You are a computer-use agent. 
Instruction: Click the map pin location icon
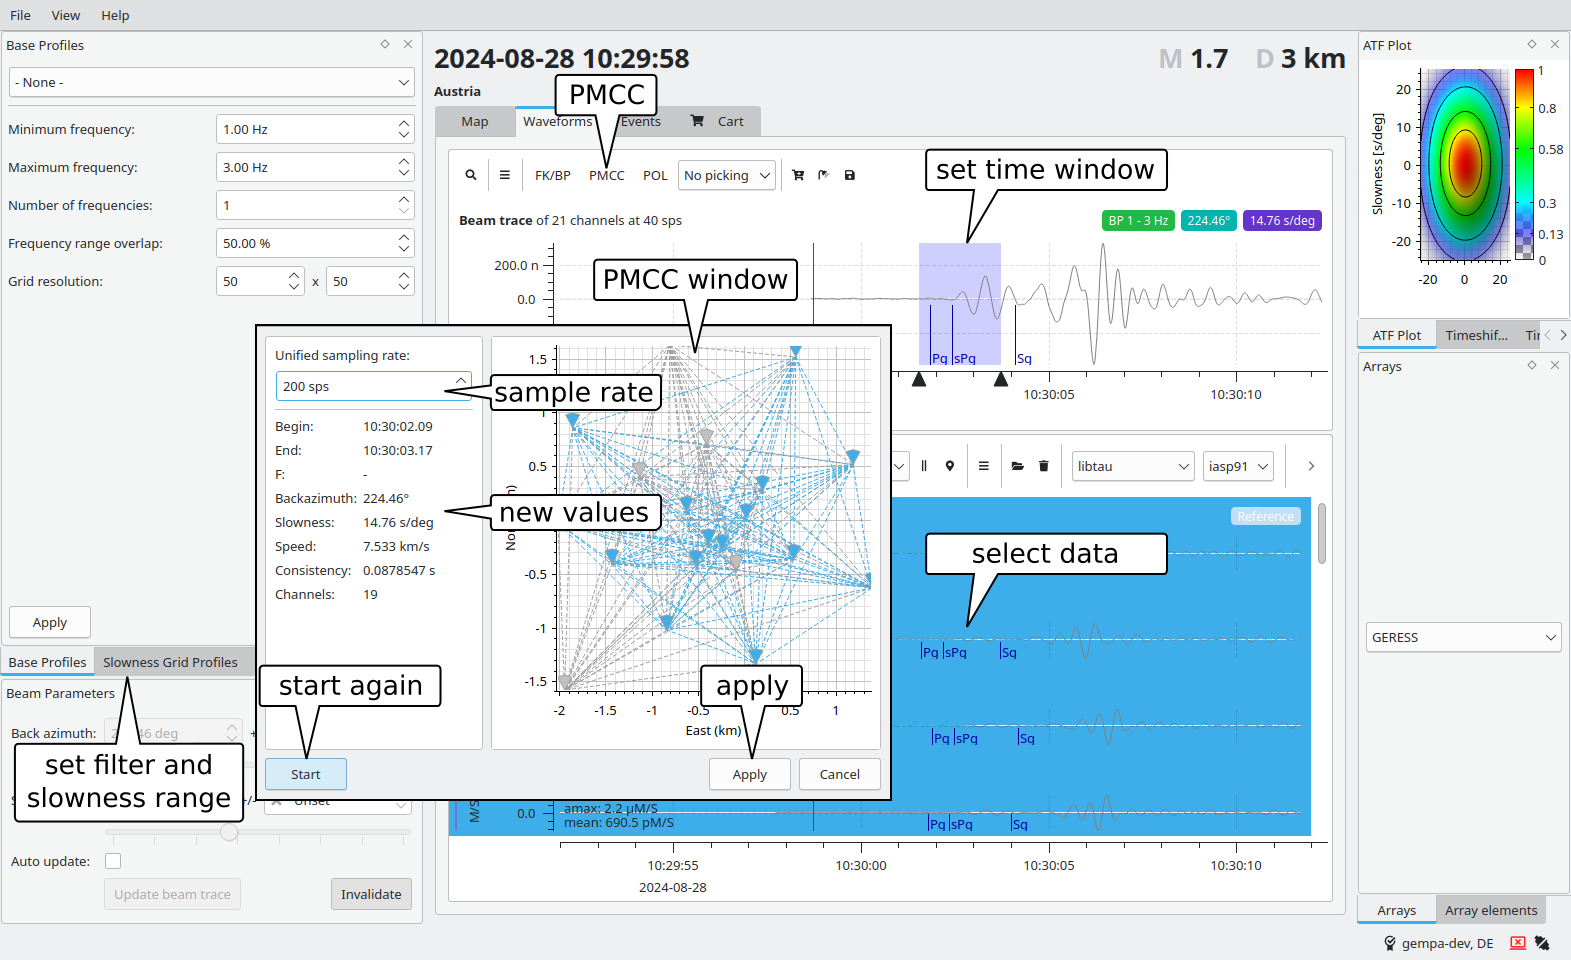pyautogui.click(x=950, y=466)
